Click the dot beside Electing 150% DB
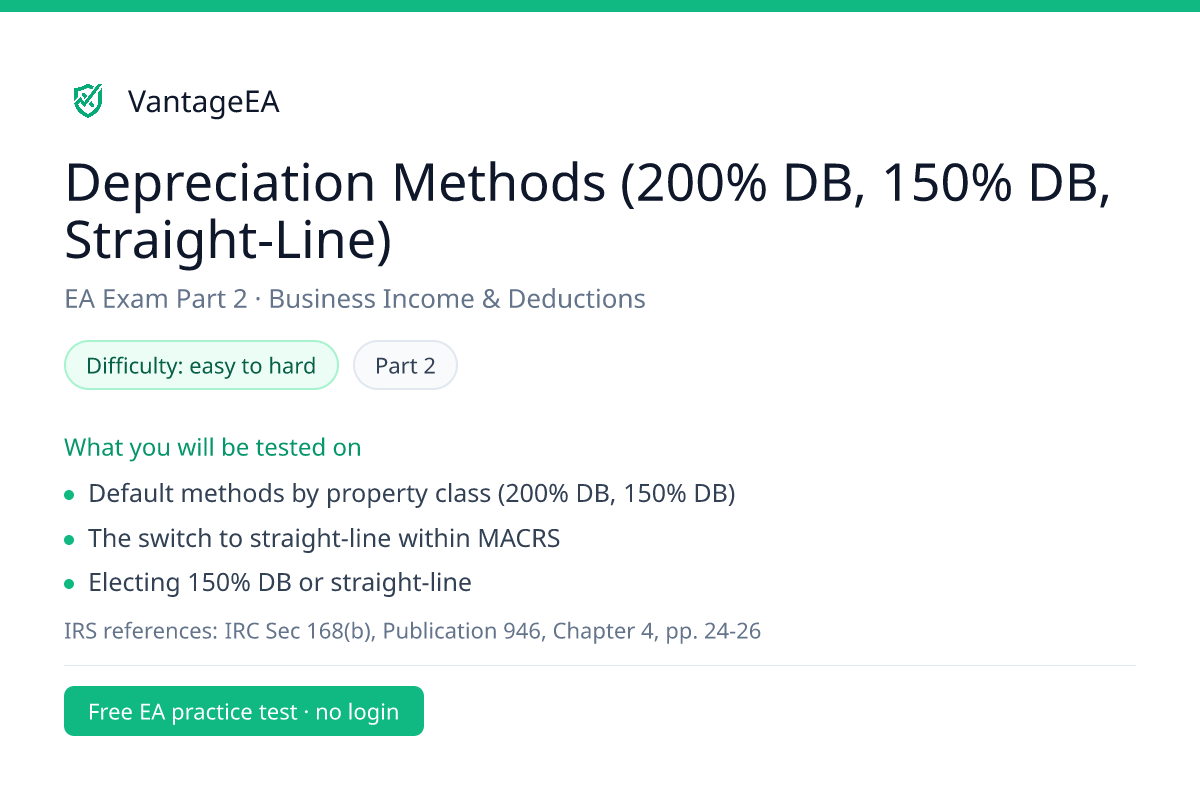 (69, 584)
